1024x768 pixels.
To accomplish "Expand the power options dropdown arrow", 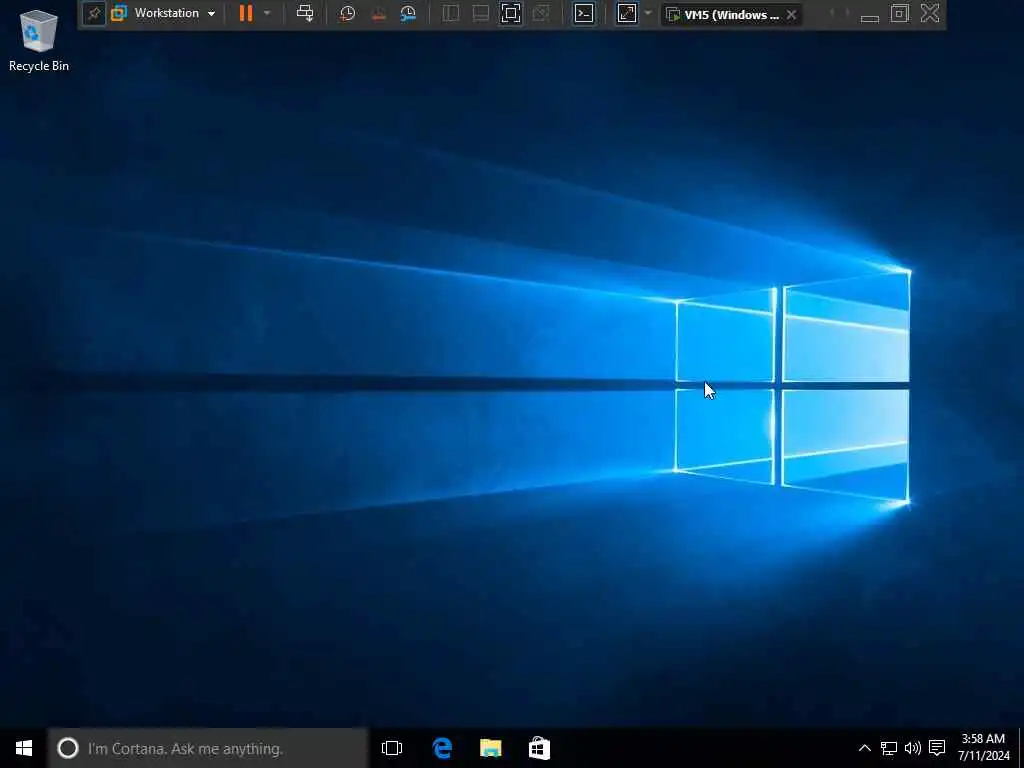I will 266,13.
